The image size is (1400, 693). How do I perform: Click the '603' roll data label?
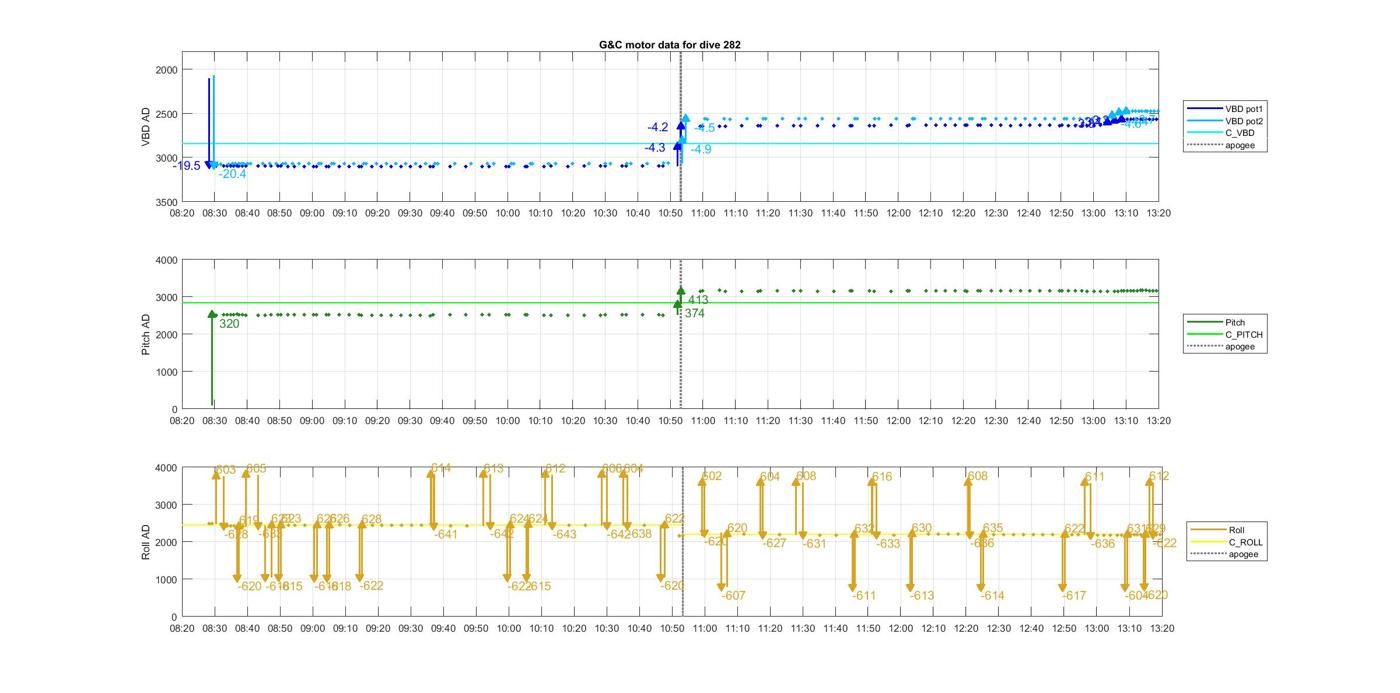click(x=226, y=470)
